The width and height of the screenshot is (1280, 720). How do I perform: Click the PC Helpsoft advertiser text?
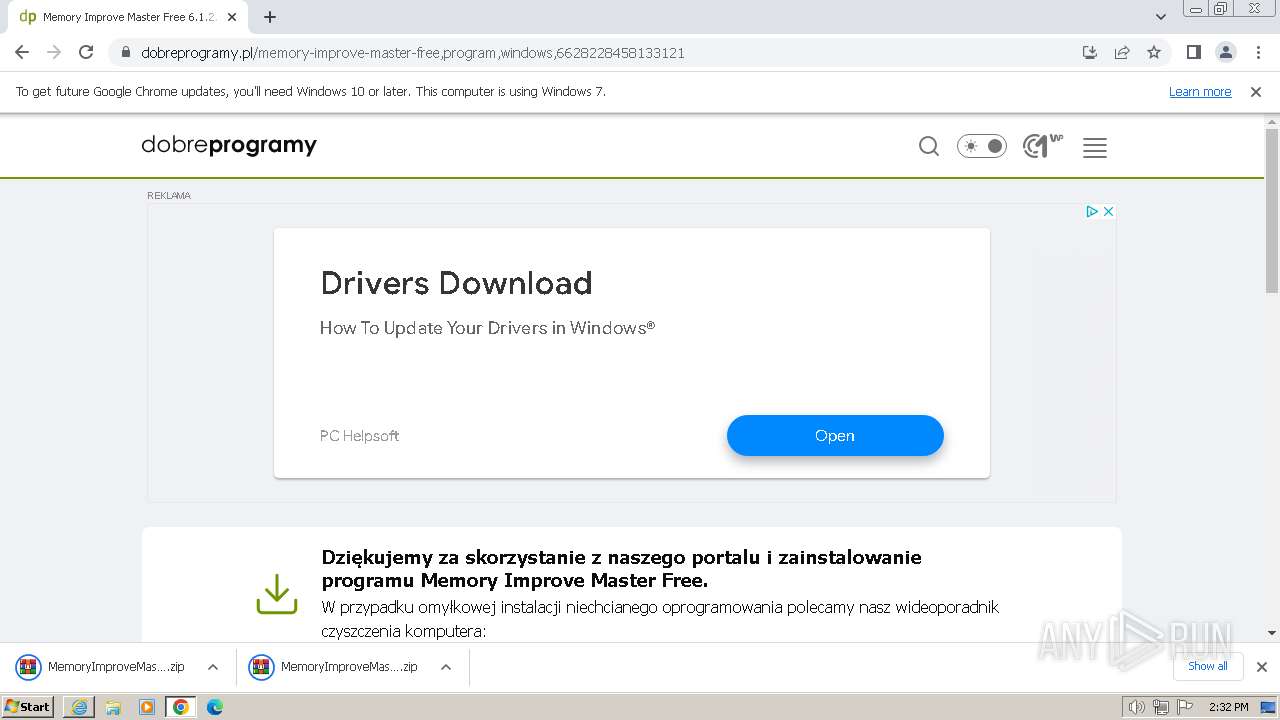click(359, 436)
